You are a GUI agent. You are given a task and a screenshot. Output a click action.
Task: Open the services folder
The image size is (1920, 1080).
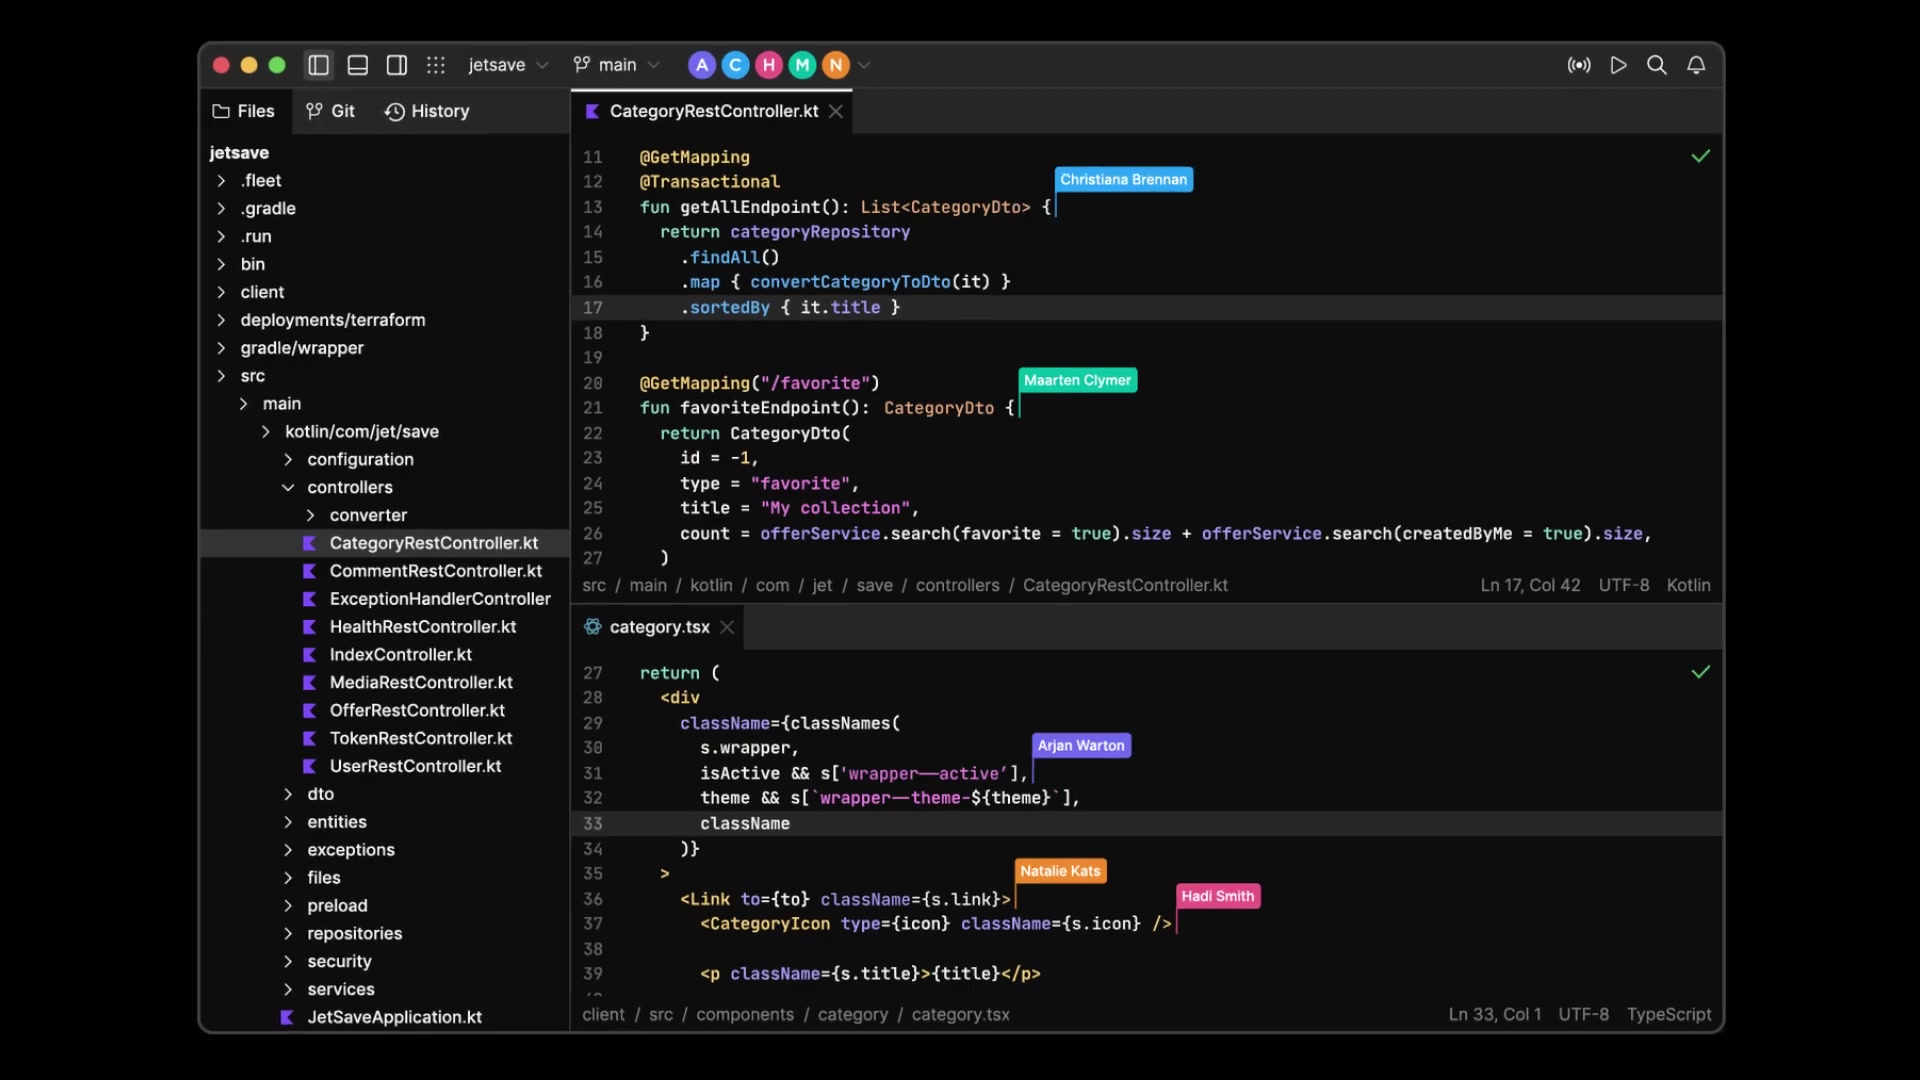tap(341, 989)
